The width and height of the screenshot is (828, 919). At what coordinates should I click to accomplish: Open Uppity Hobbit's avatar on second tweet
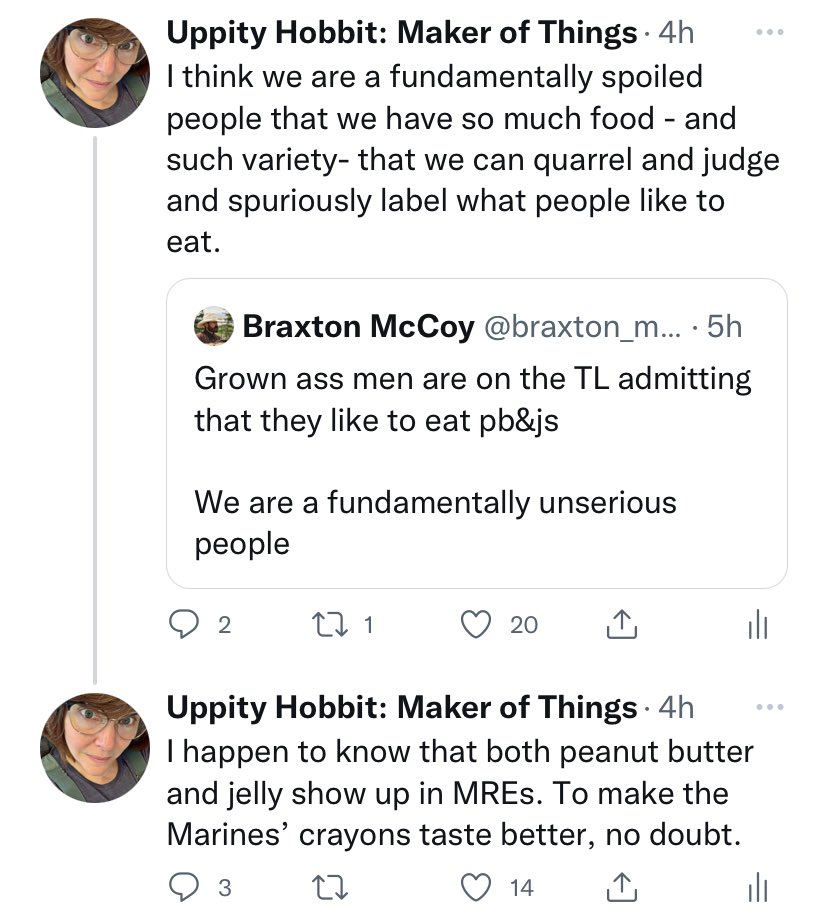pyautogui.click(x=94, y=746)
